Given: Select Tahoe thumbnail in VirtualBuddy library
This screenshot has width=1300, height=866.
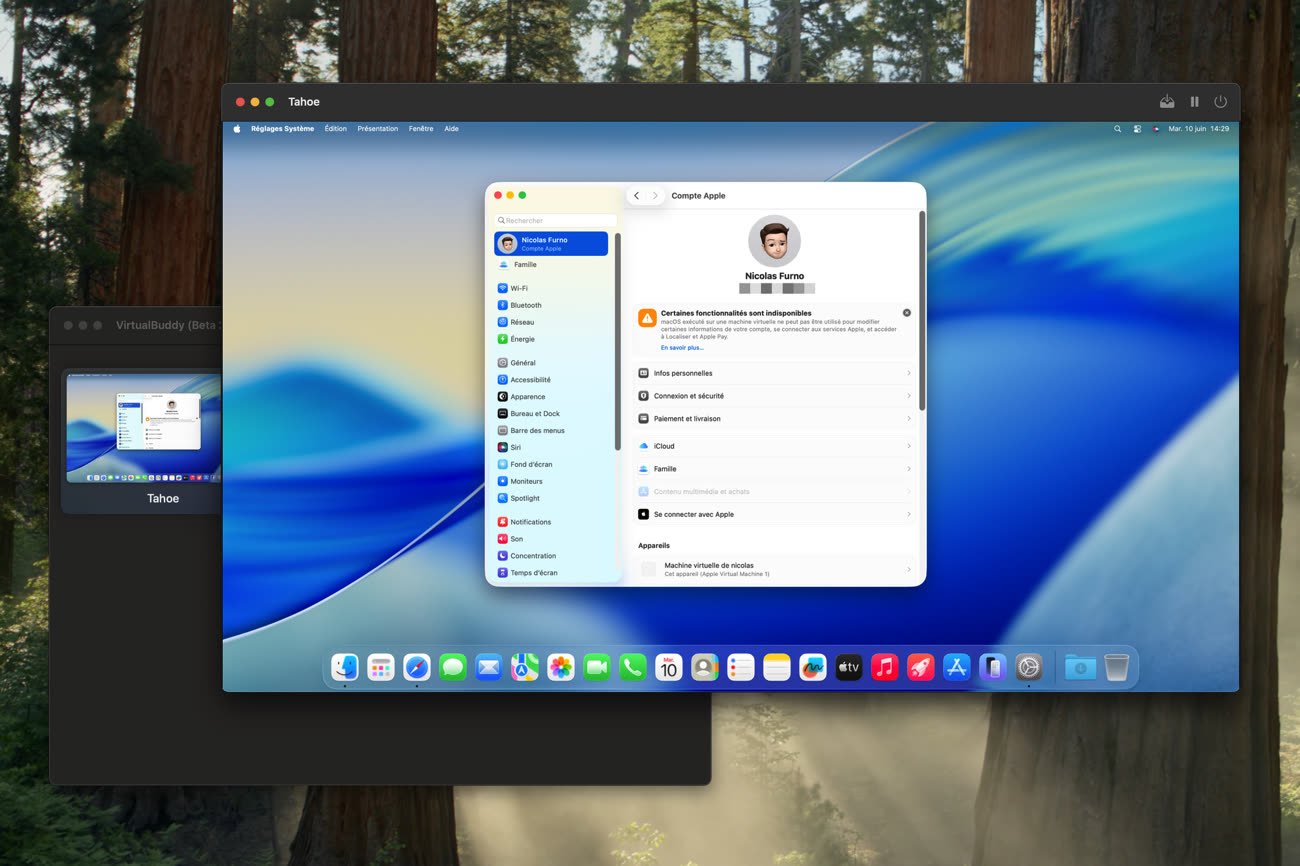Looking at the screenshot, I should (143, 441).
